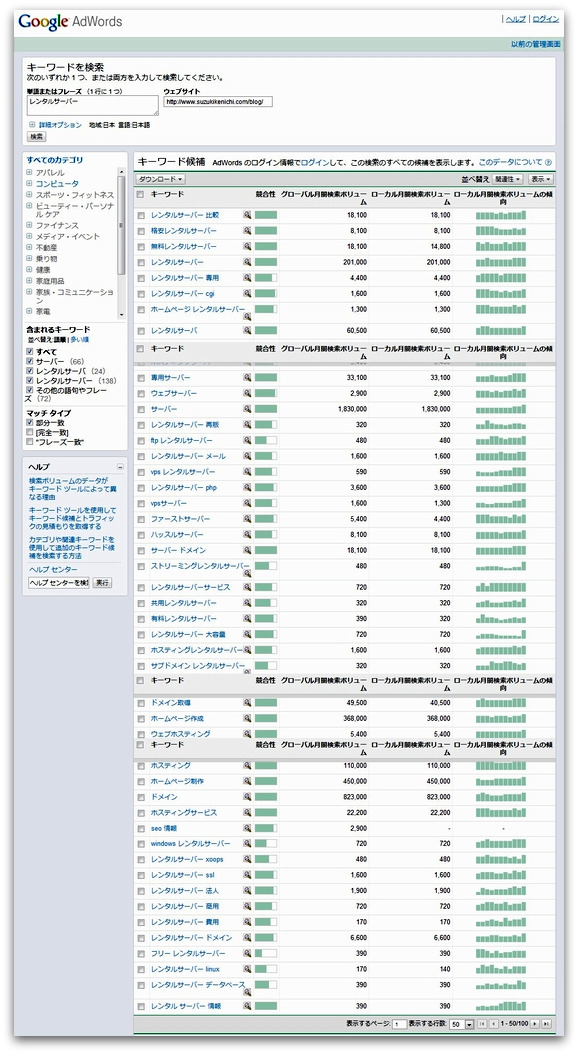Uncheck the すべて included-keywords checkbox
The image size is (578, 1054).
click(30, 352)
